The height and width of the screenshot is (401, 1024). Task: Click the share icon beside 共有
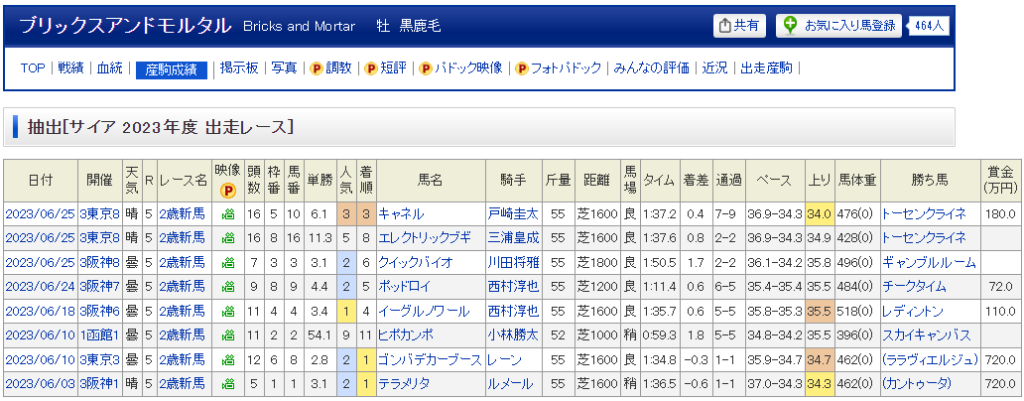coord(725,26)
